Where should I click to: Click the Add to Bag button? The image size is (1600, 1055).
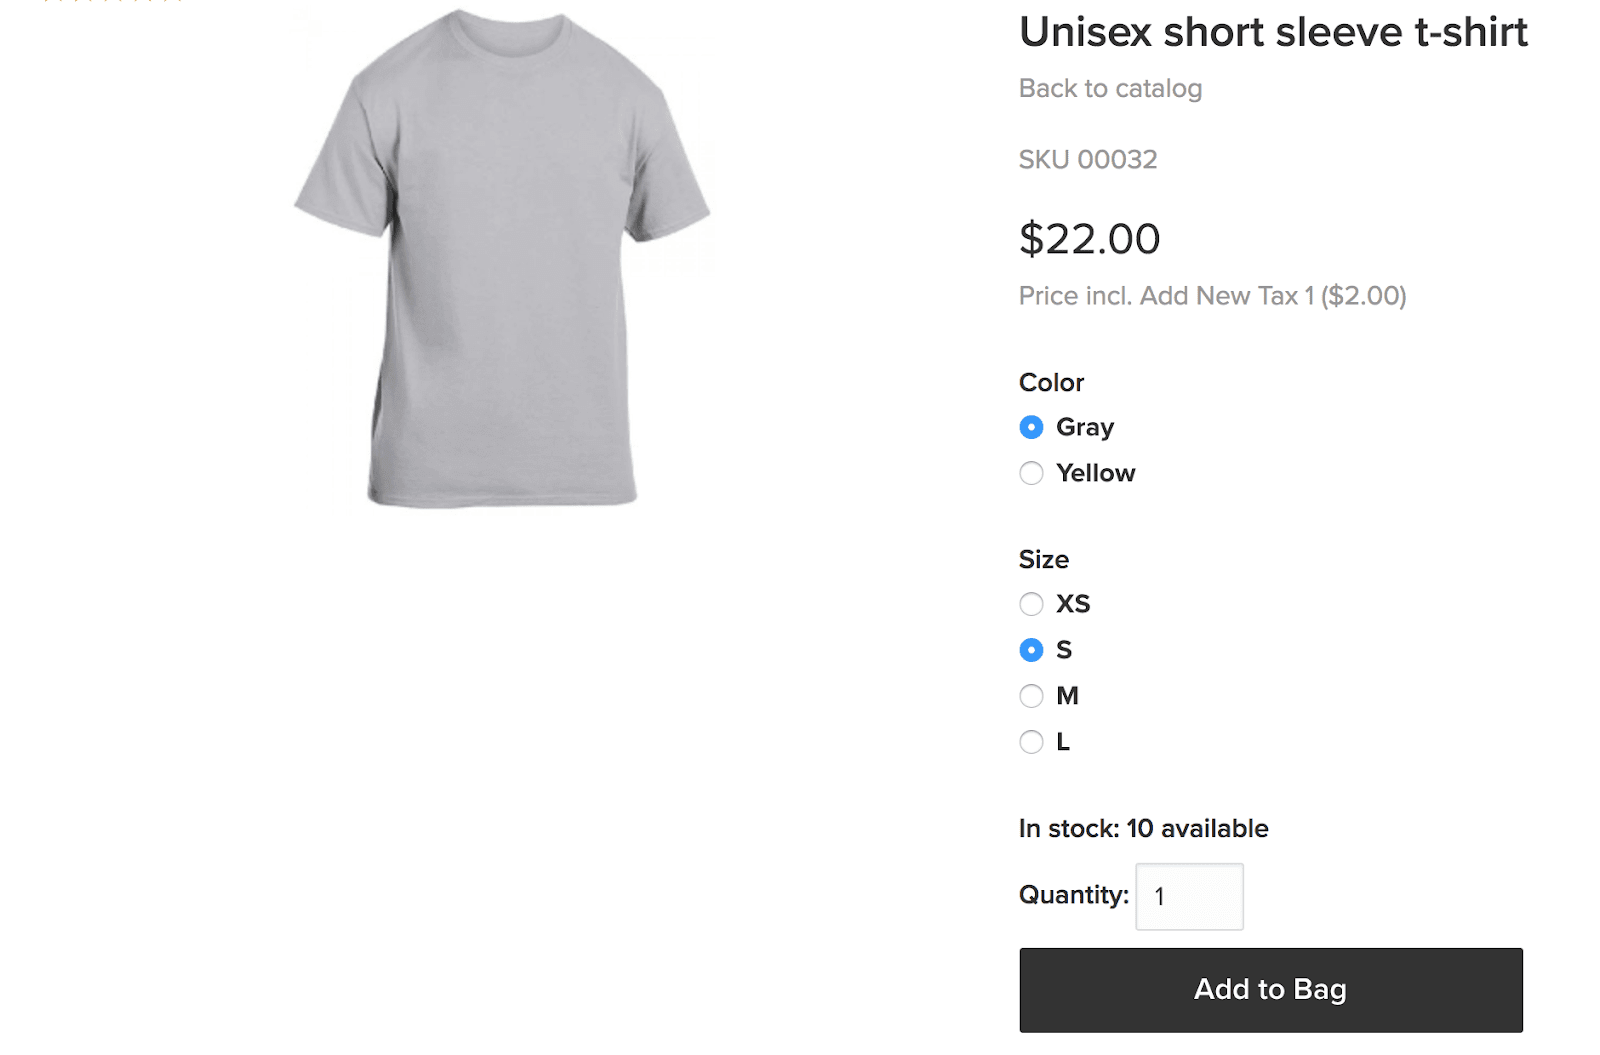pos(1271,990)
